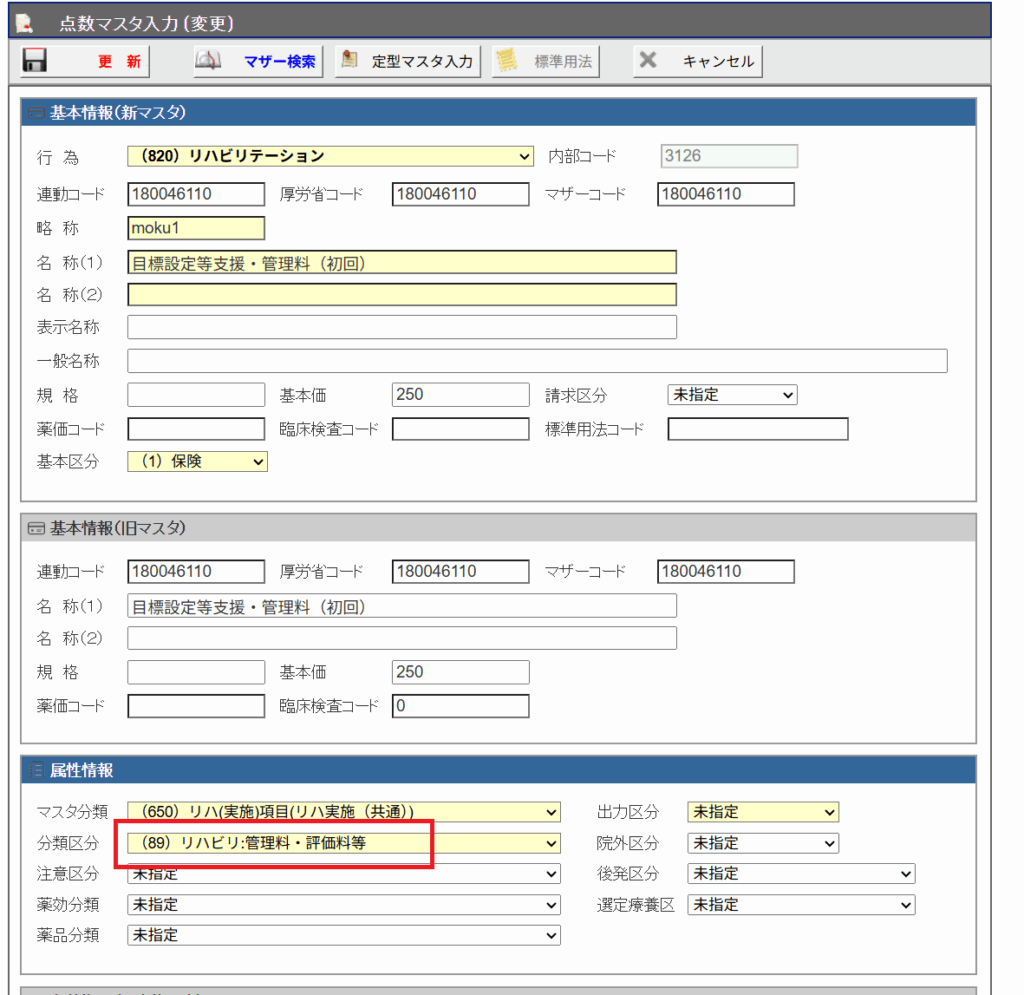This screenshot has height=995, width=1024.
Task: Click the old master 名称(2) field
Action: pos(402,638)
